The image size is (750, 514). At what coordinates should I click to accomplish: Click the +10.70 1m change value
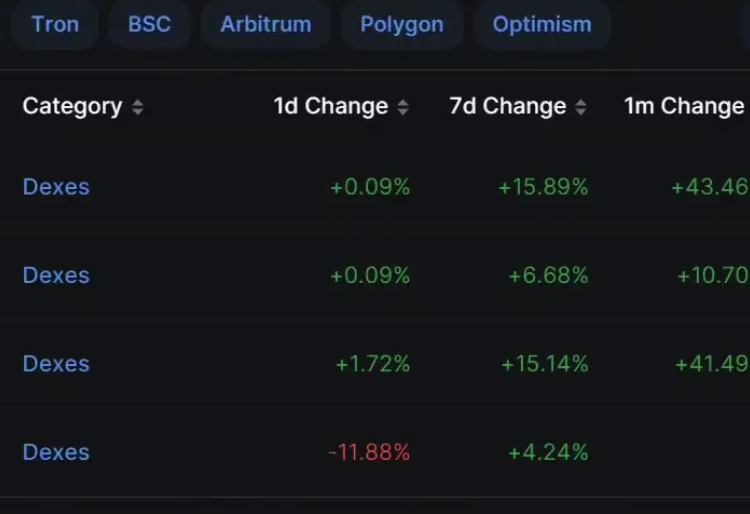(x=712, y=275)
